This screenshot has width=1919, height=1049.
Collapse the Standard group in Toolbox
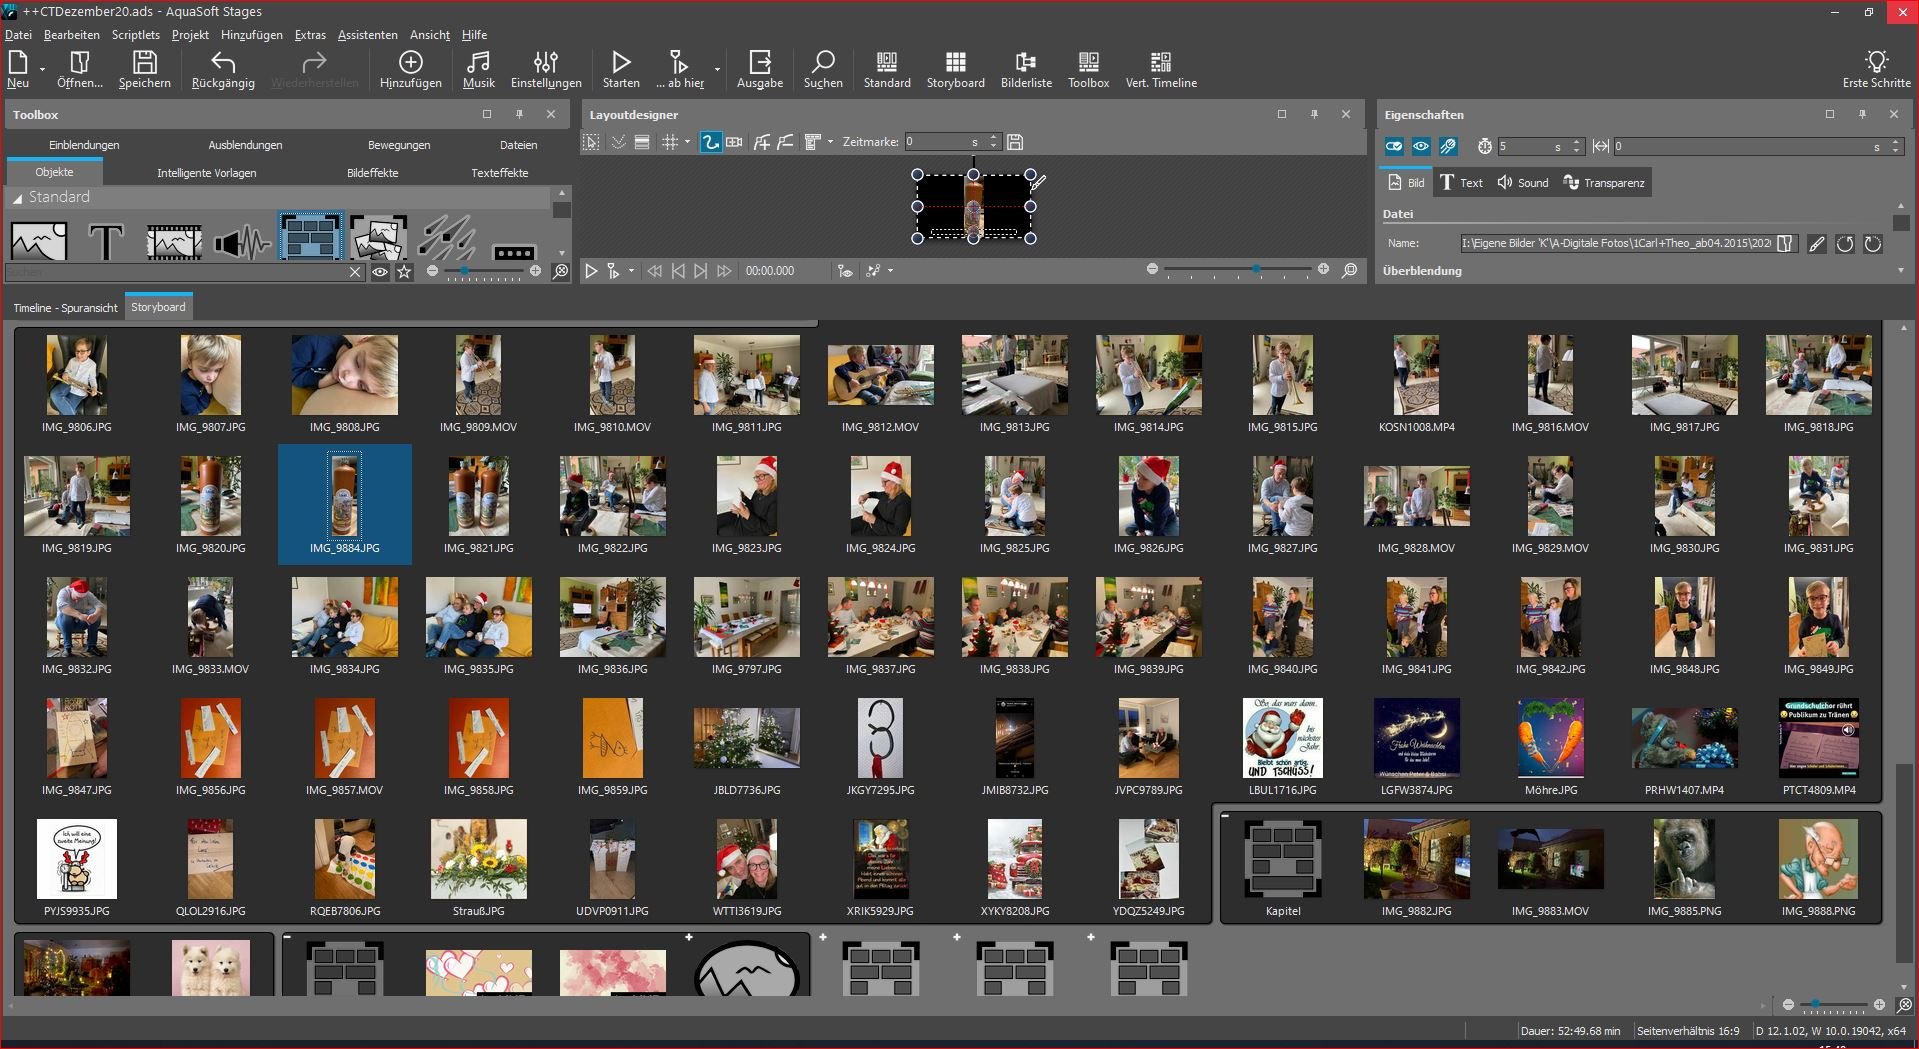17,198
